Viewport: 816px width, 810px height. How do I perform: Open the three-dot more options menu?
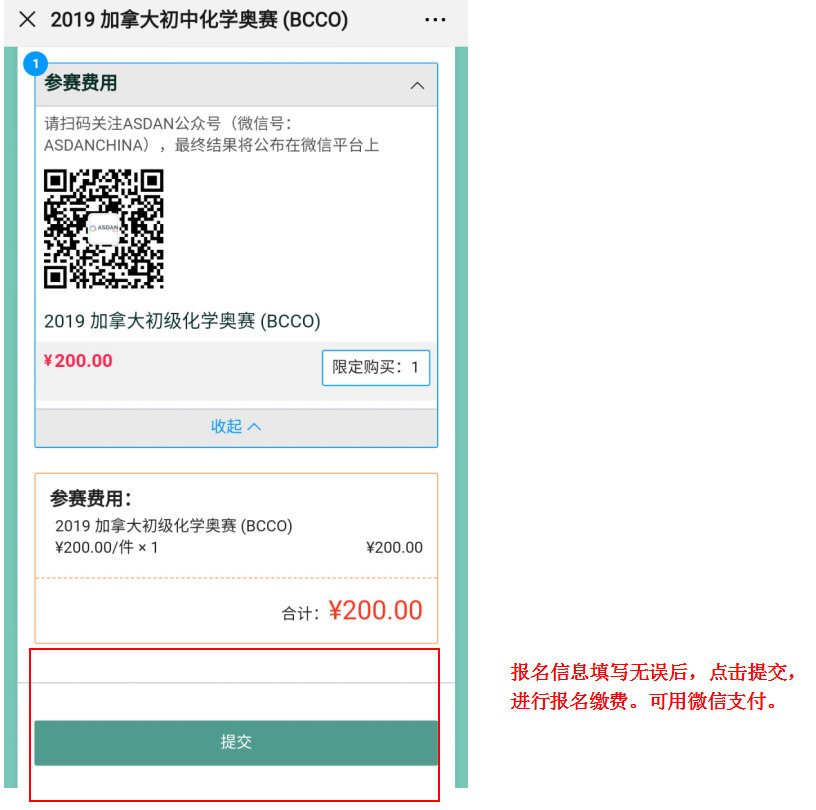(x=435, y=20)
